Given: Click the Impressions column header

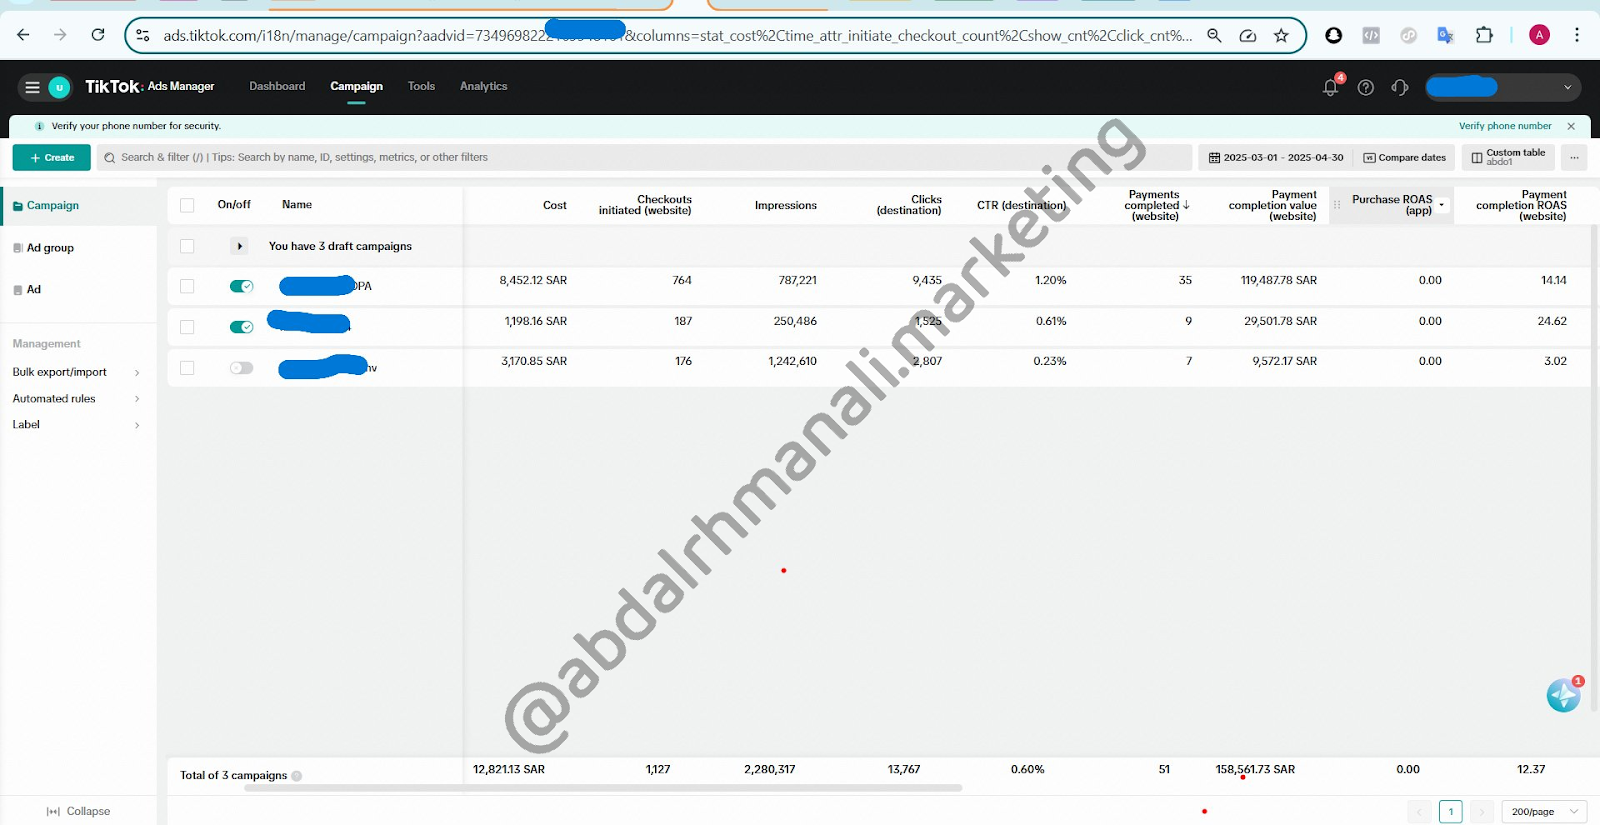Looking at the screenshot, I should tap(785, 205).
